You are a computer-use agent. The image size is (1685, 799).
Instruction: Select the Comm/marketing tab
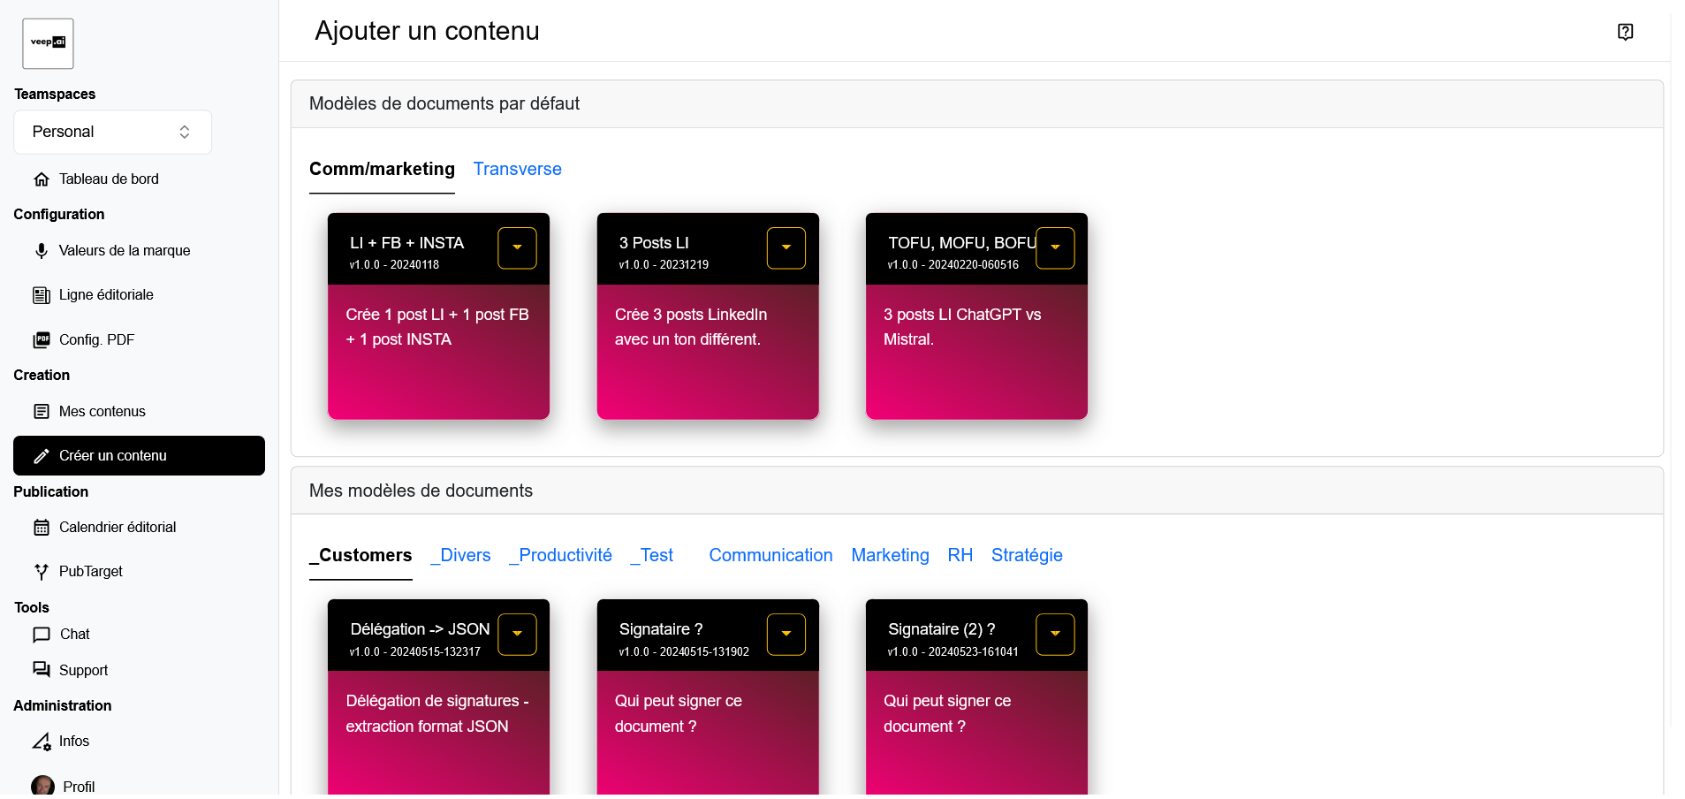pyautogui.click(x=382, y=169)
